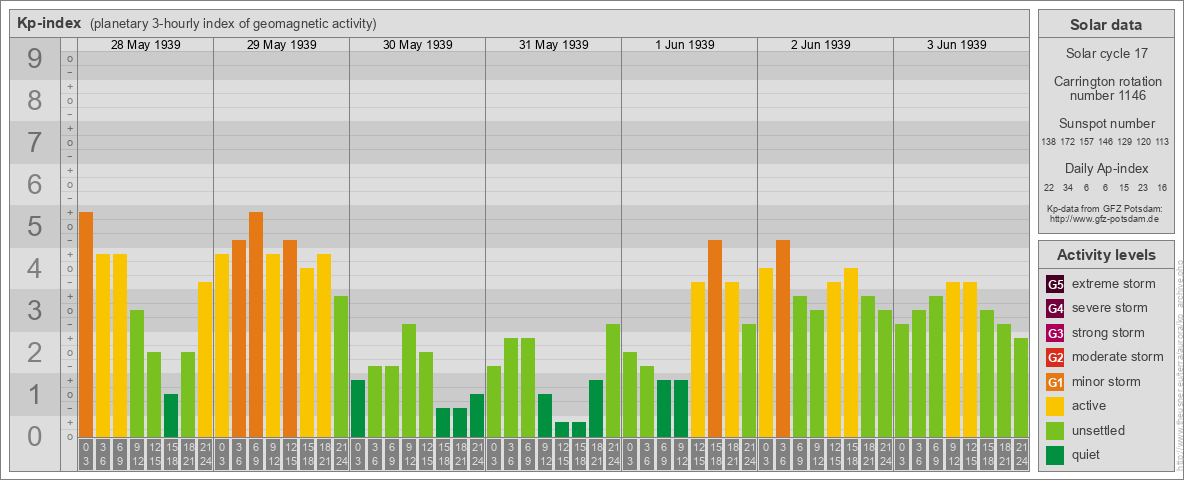Image resolution: width=1184 pixels, height=480 pixels.
Task: Click daily Ap-index value 15
Action: tap(1125, 187)
